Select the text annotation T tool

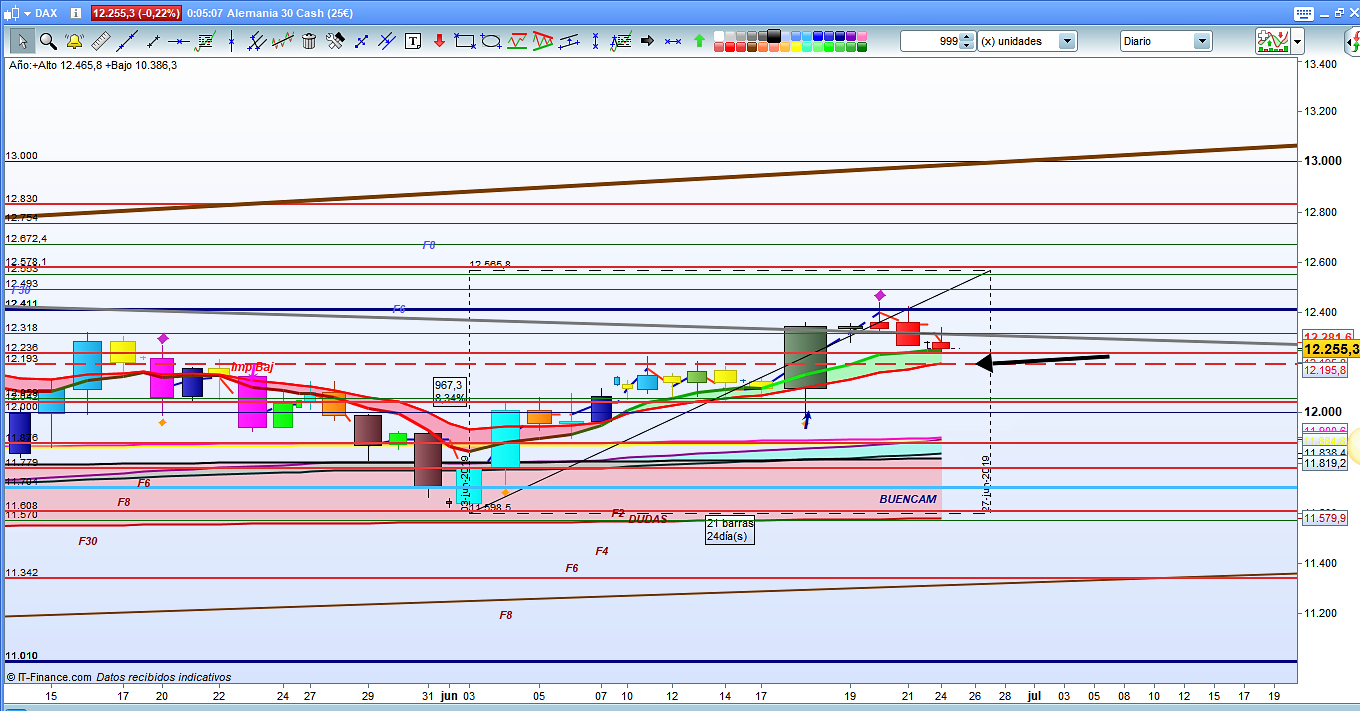click(413, 41)
